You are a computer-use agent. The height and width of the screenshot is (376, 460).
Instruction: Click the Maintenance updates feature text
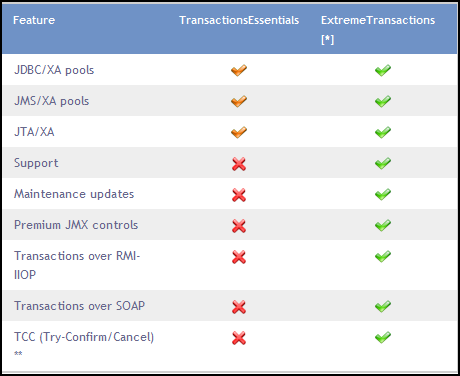pyautogui.click(x=74, y=194)
